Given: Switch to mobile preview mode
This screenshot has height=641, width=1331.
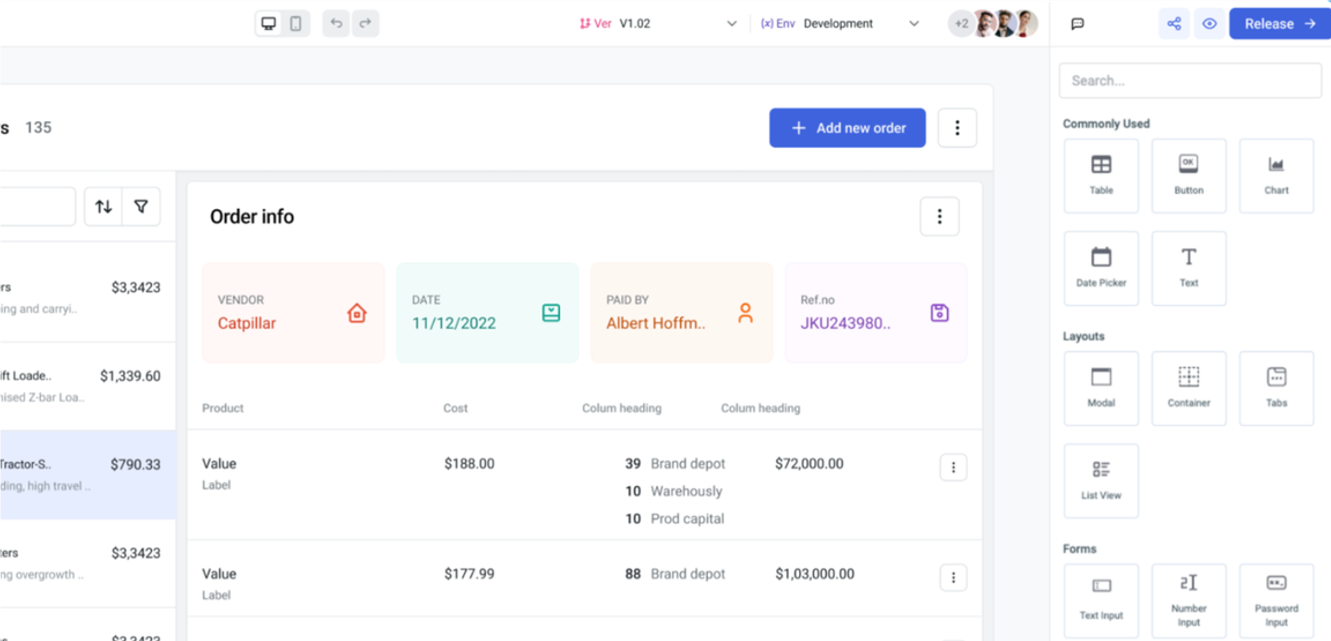Looking at the screenshot, I should (296, 24).
